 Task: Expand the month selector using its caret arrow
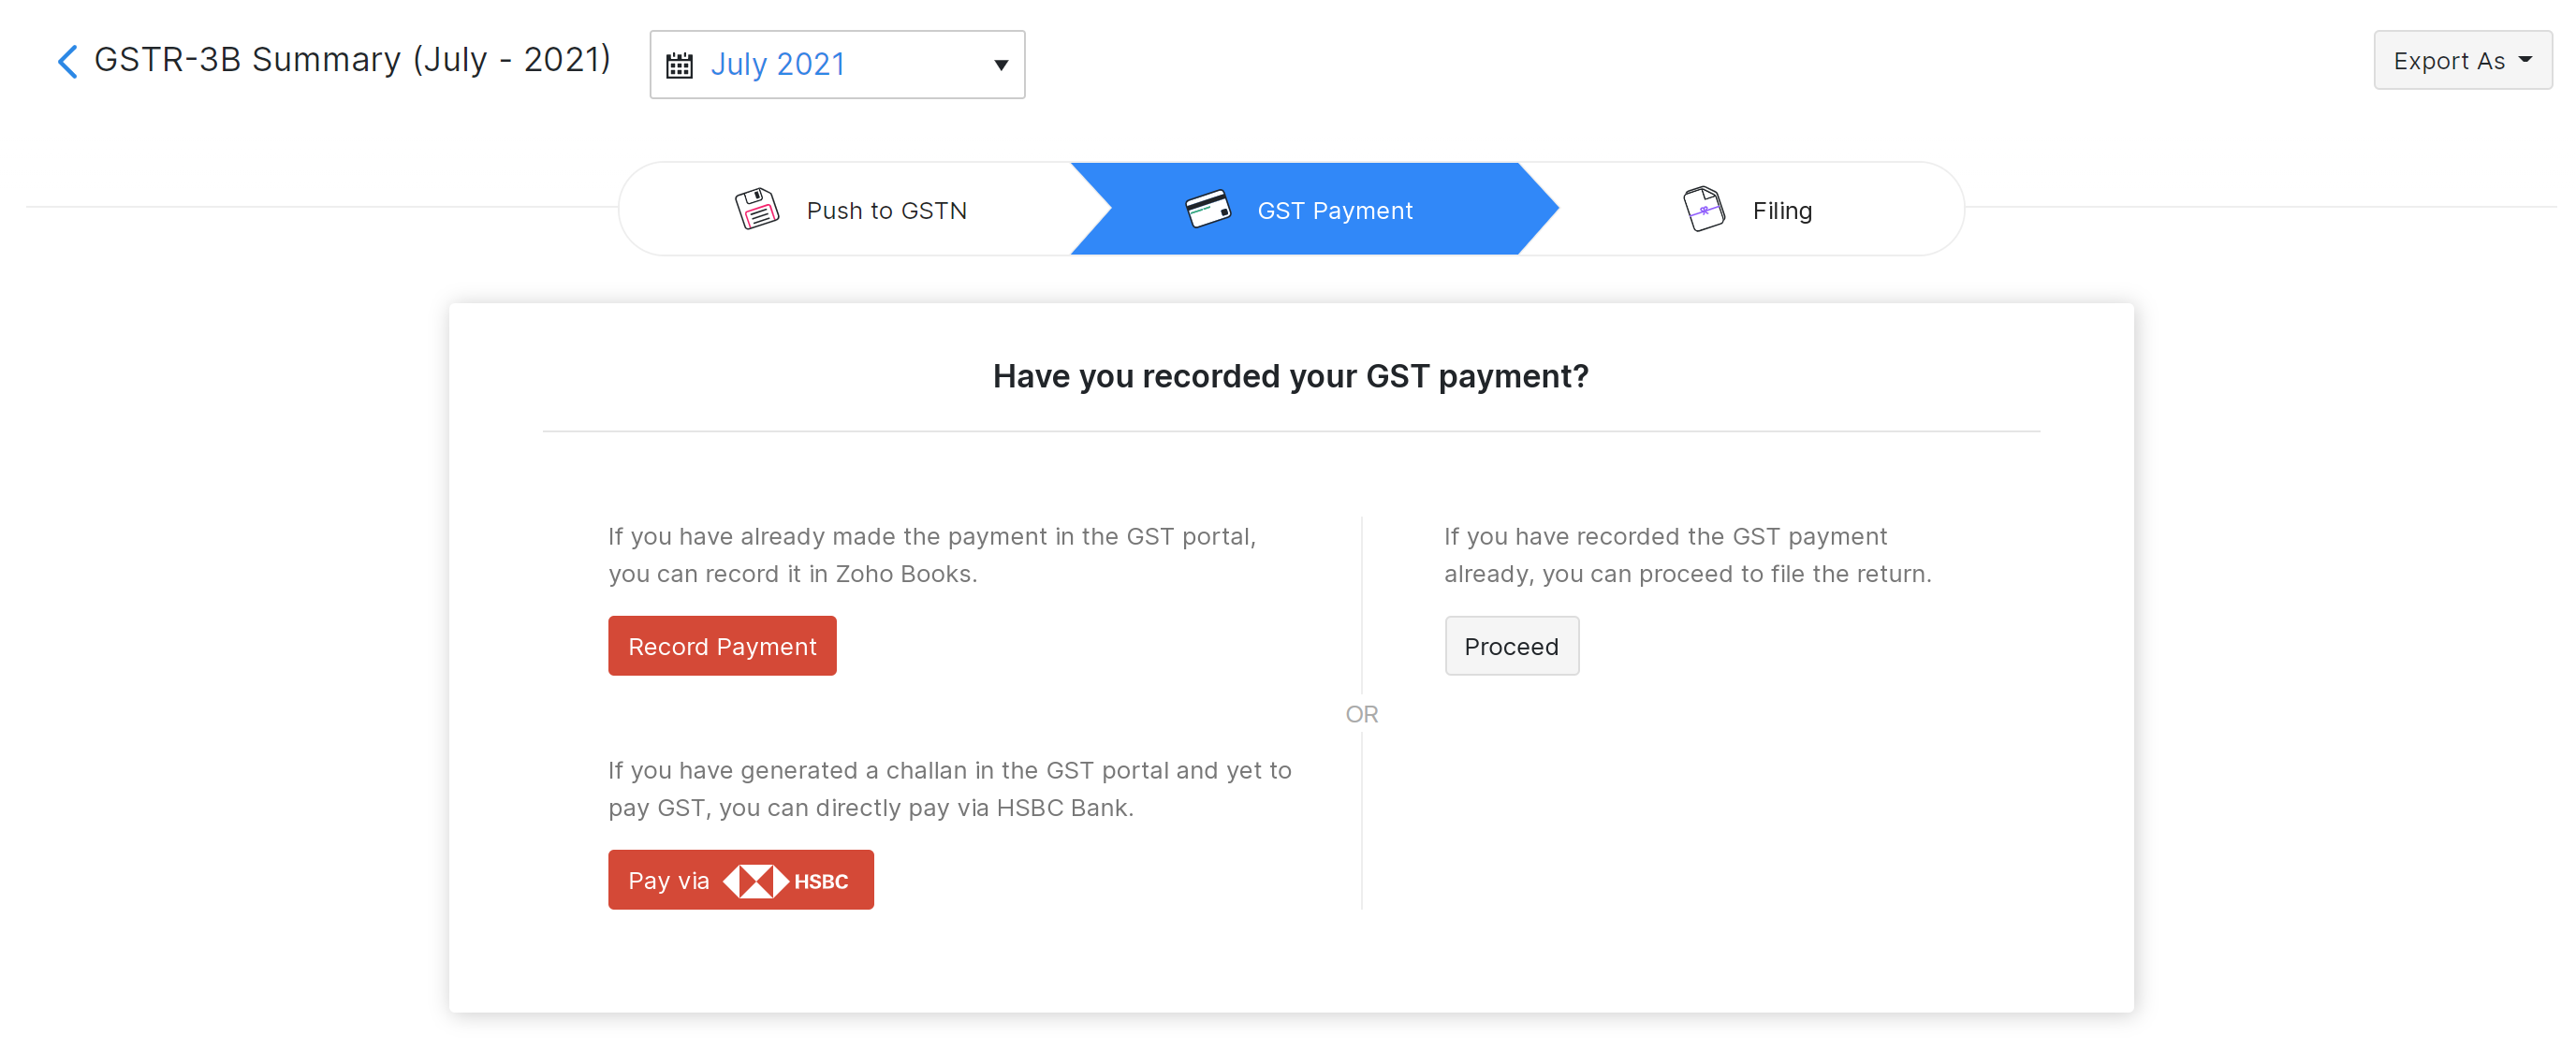tap(1000, 65)
